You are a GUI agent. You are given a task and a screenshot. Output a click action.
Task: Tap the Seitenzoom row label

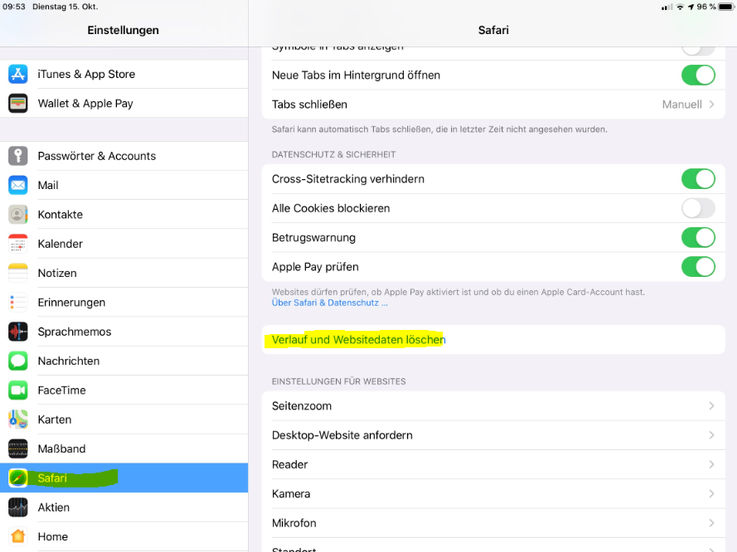coord(302,406)
